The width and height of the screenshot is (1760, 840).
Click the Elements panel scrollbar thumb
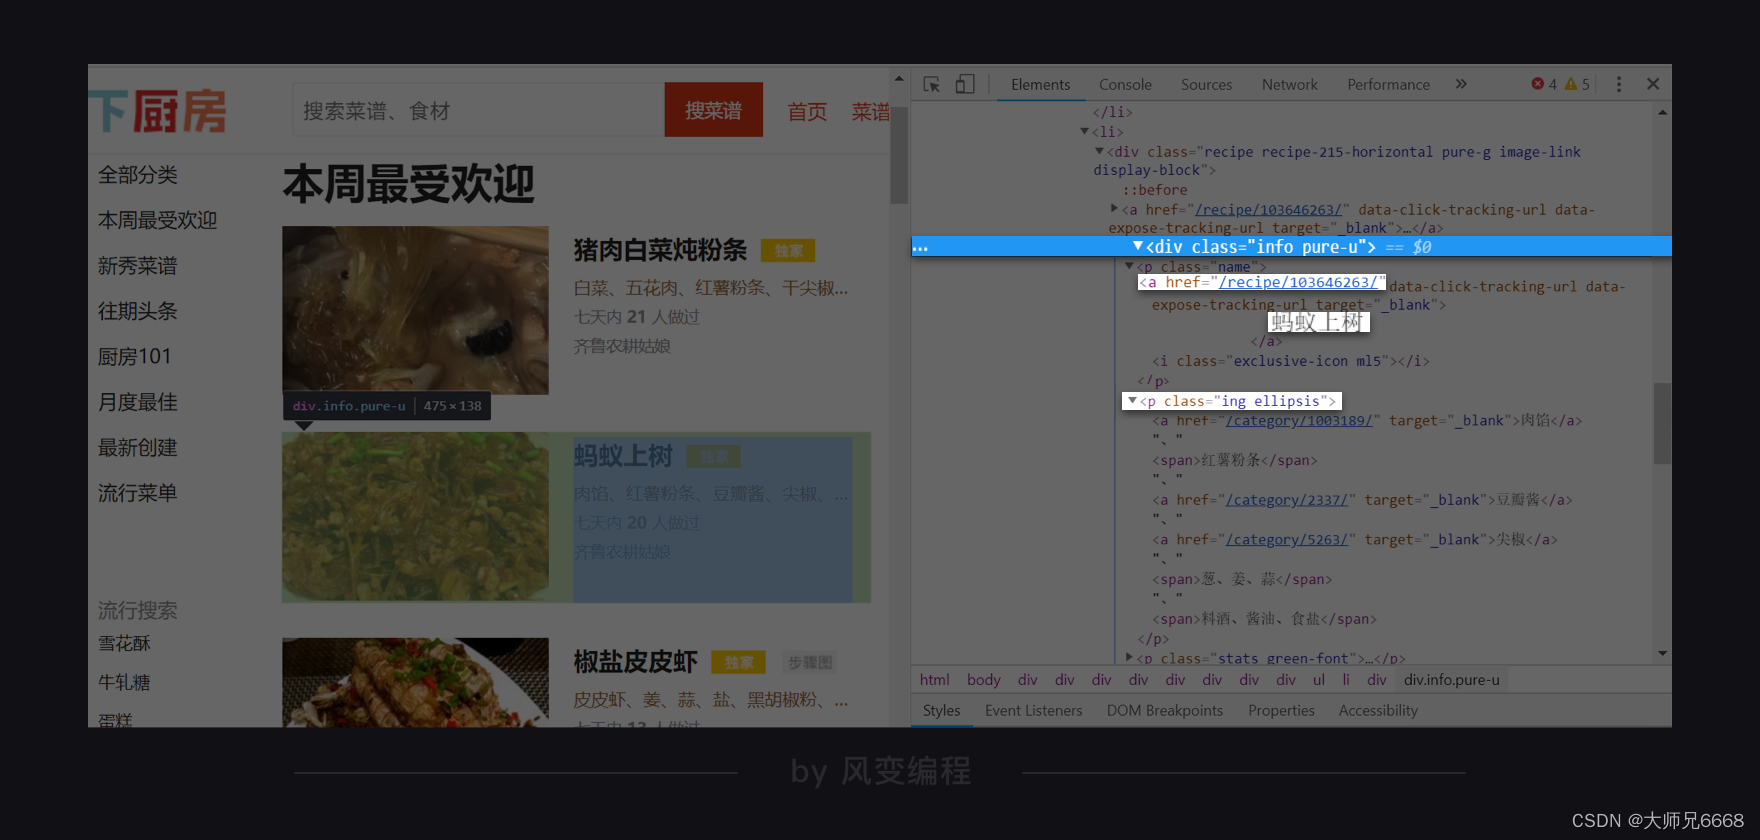1662,423
